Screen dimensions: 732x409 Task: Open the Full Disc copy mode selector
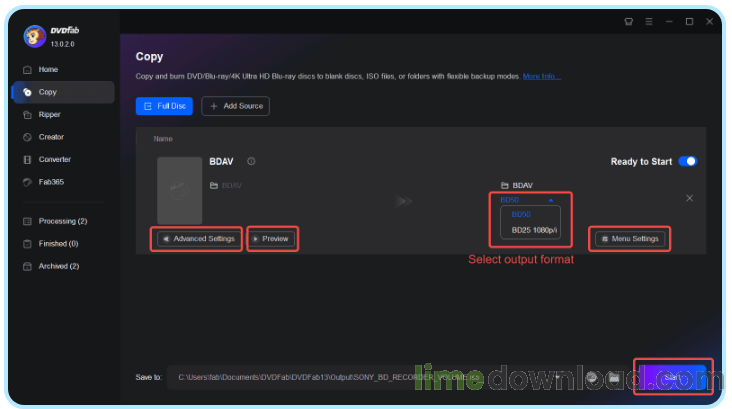coord(164,106)
